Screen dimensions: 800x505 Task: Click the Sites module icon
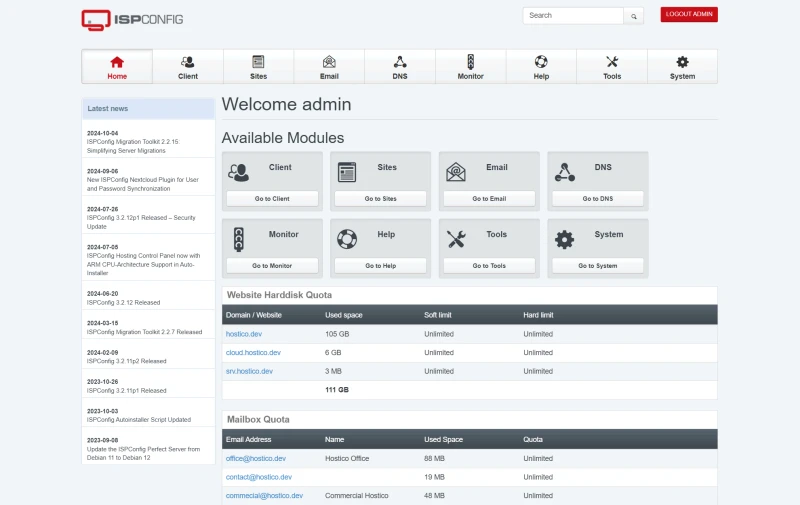tap(347, 172)
